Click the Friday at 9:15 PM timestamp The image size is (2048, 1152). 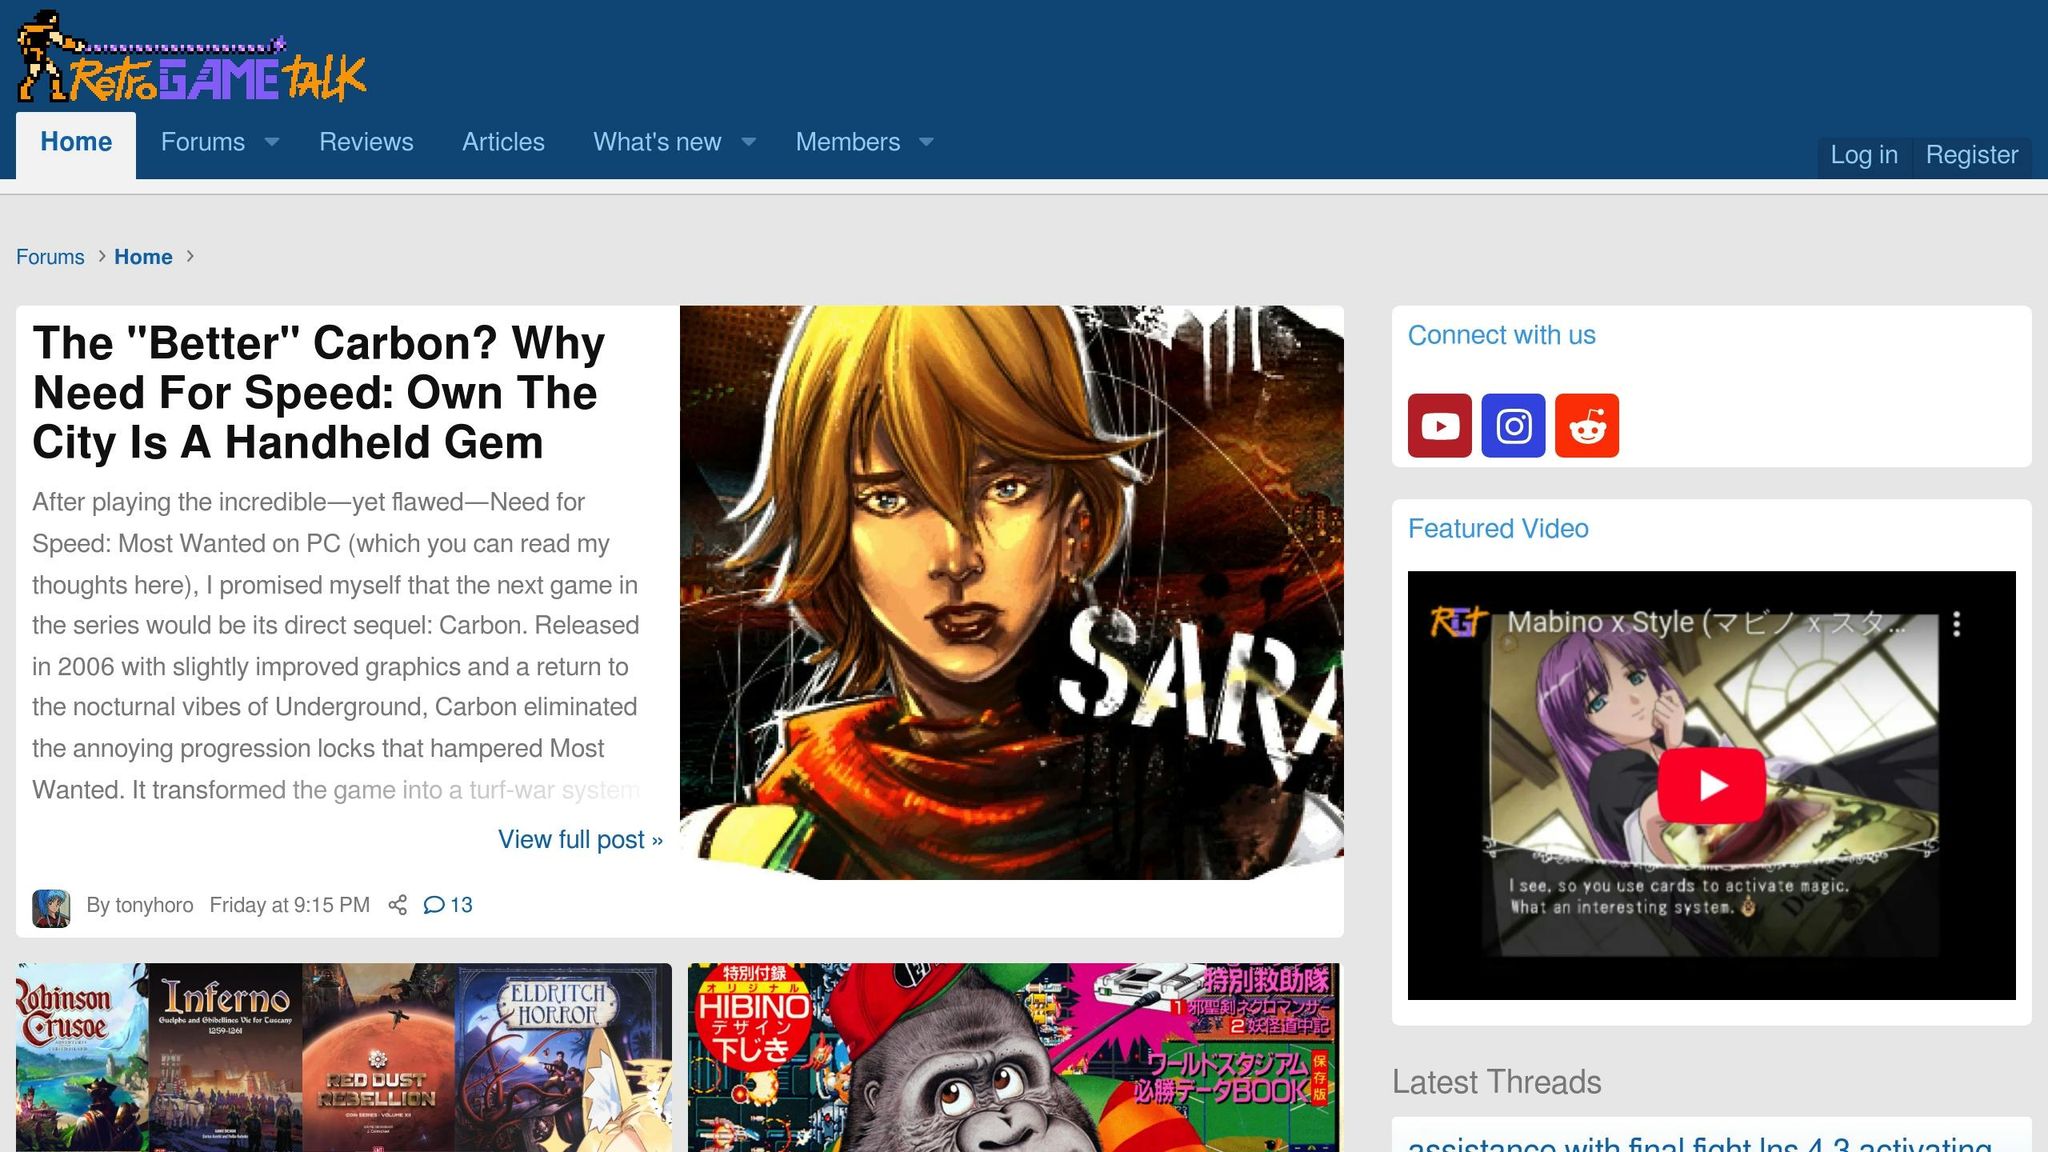[290, 905]
